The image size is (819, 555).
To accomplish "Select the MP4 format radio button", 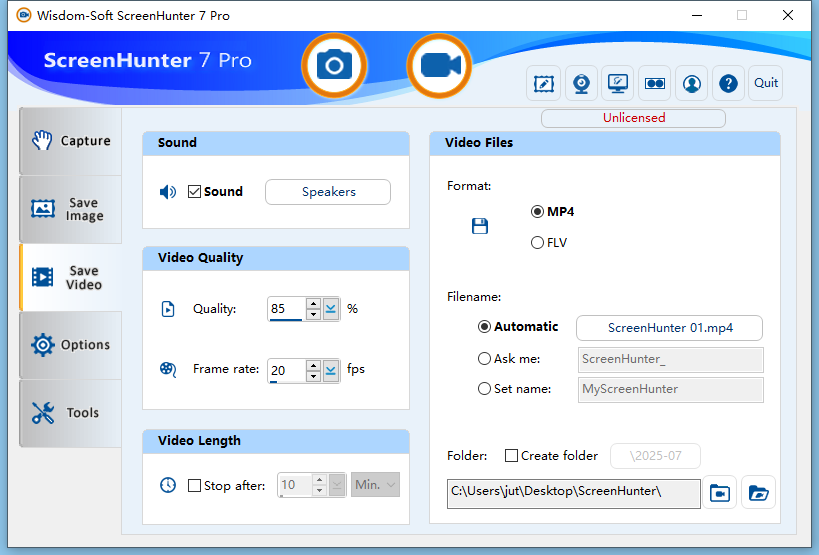I will (537, 211).
